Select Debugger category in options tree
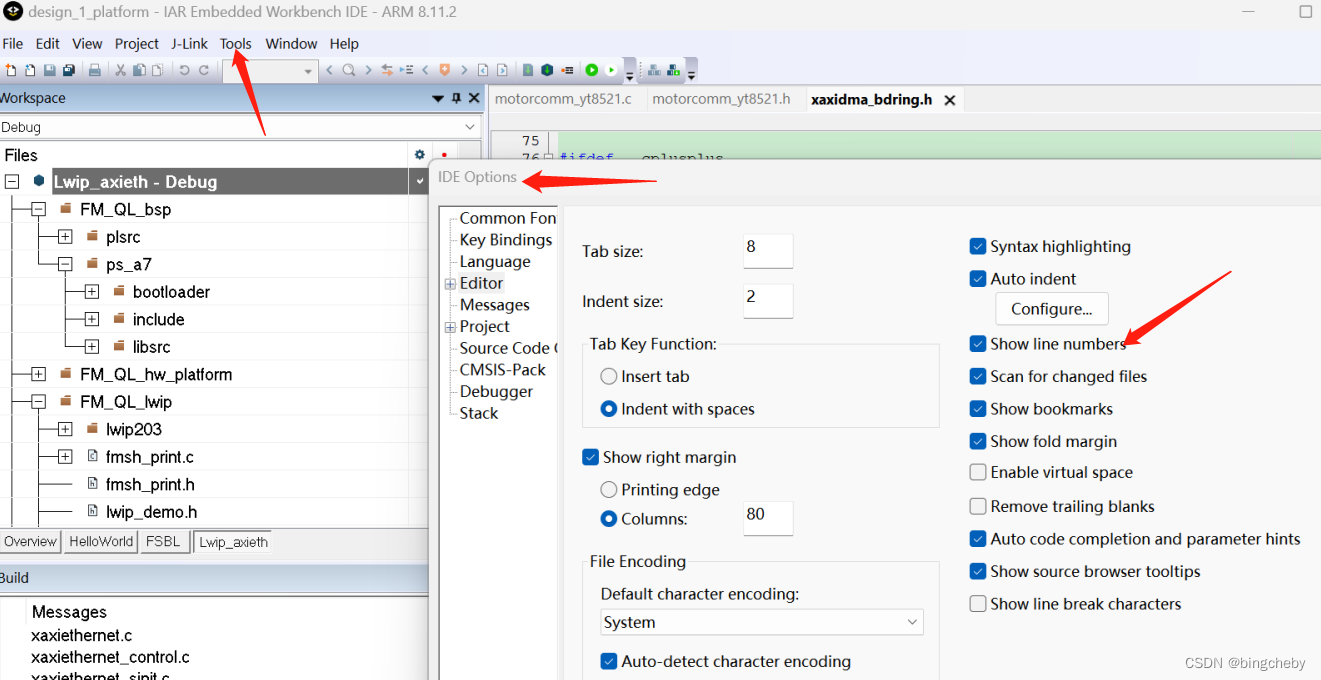This screenshot has width=1321, height=680. pos(497,391)
